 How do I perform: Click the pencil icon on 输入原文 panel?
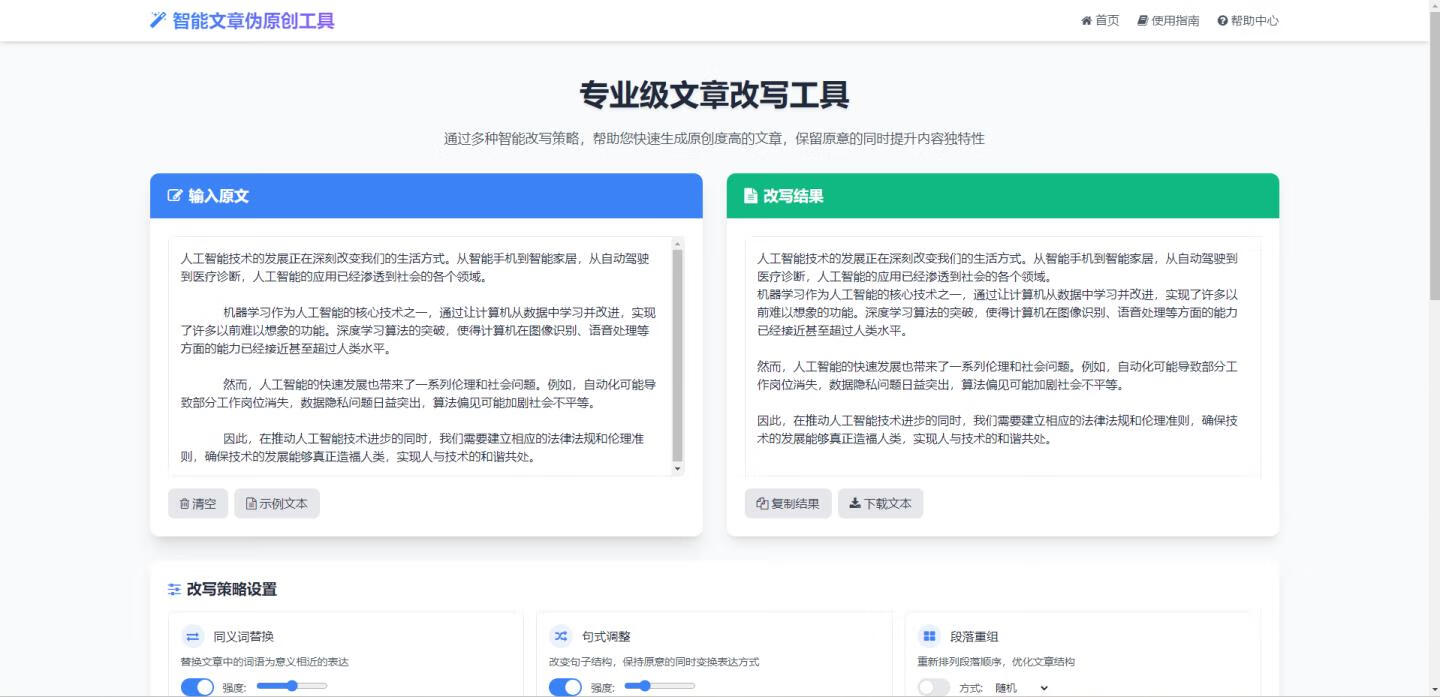pyautogui.click(x=172, y=196)
